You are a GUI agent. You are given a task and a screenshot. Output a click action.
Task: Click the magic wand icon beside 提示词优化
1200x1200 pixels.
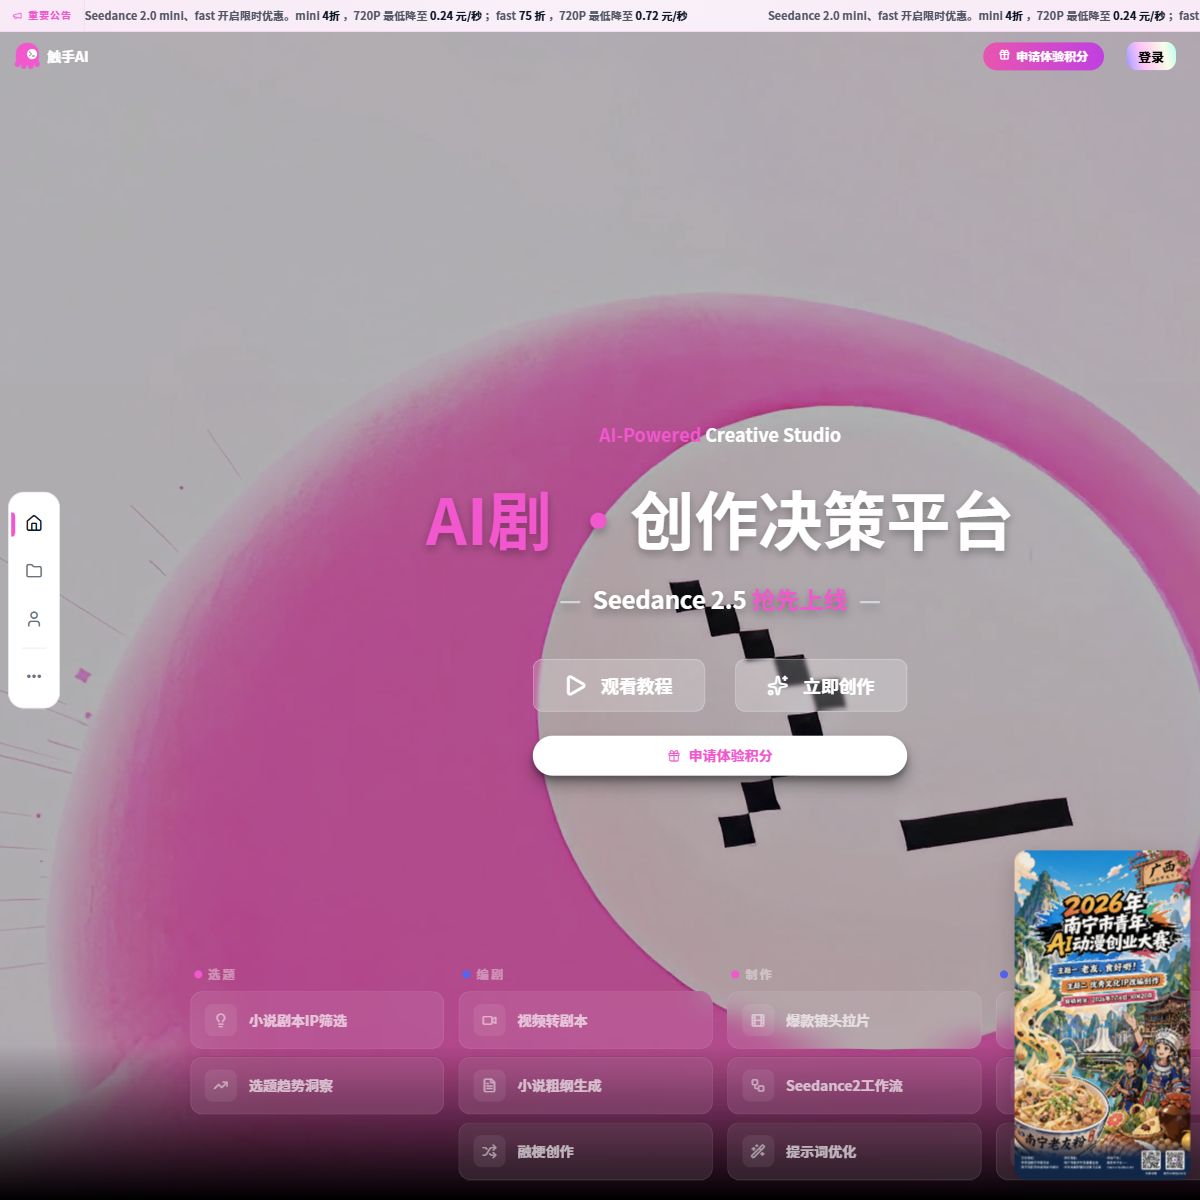[x=758, y=1151]
